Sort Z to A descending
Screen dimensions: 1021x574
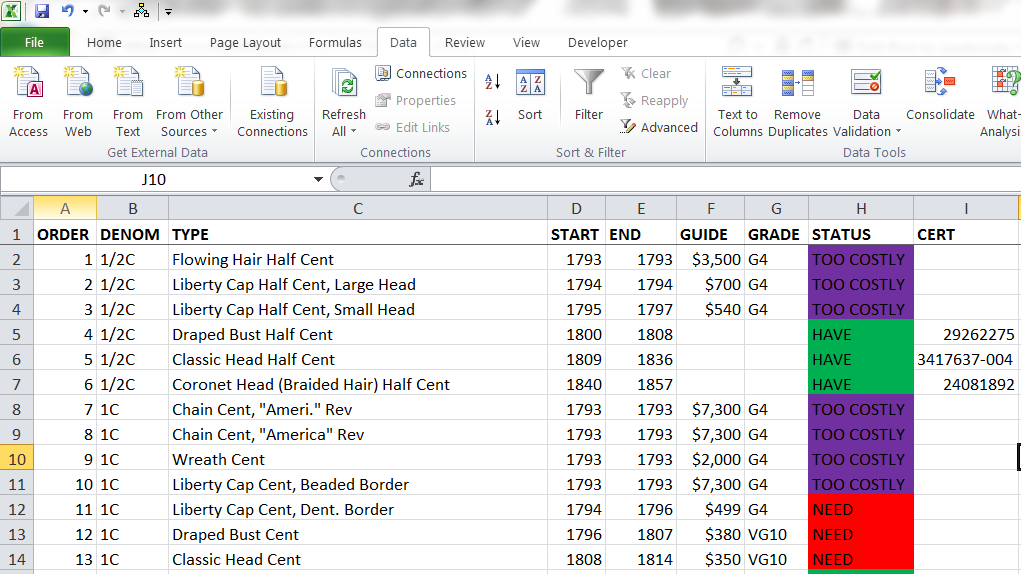(x=493, y=117)
